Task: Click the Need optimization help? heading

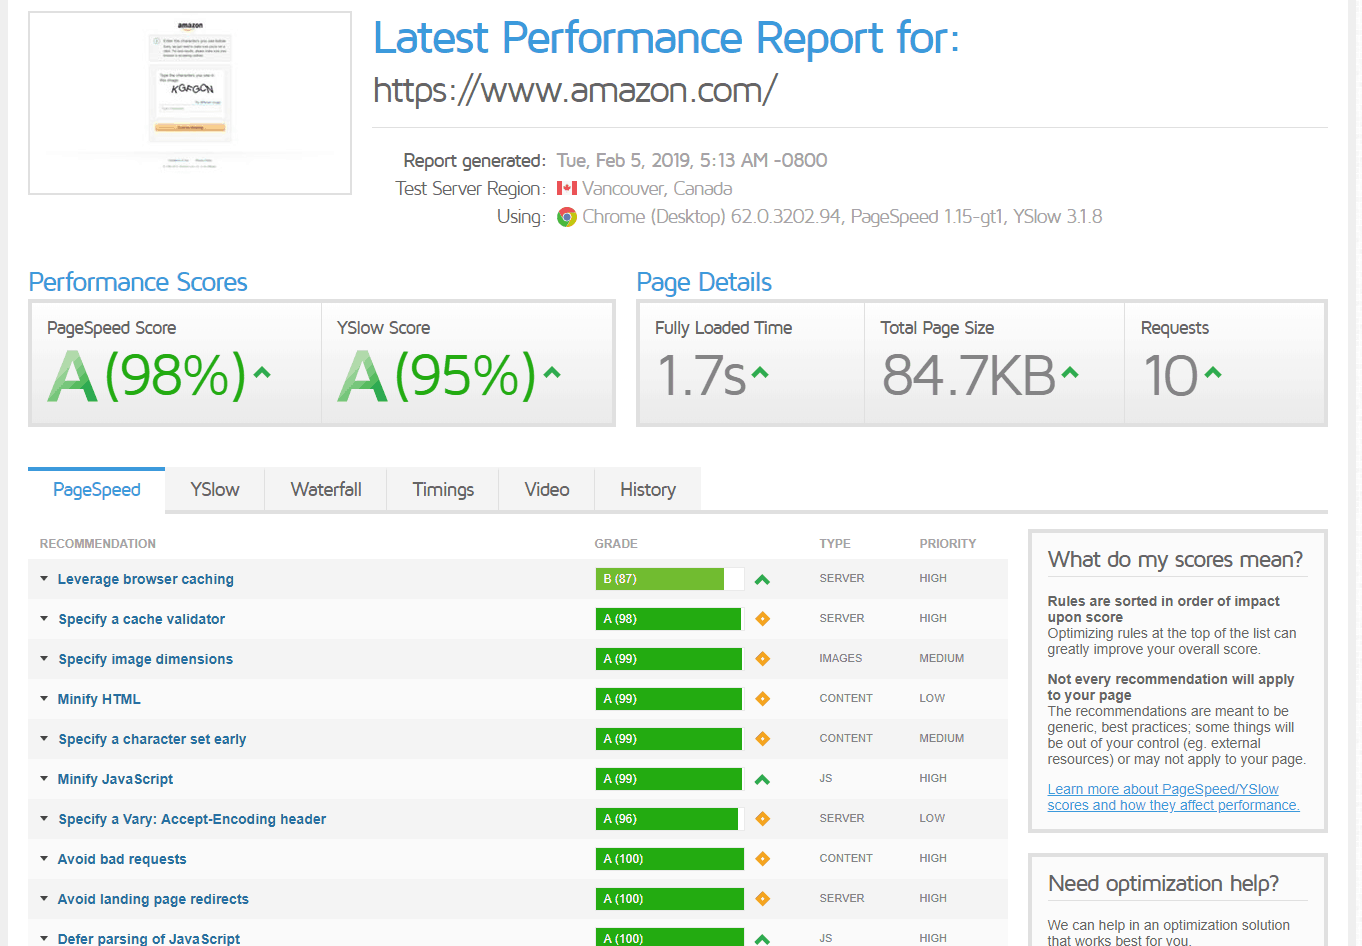Action: point(1164,884)
